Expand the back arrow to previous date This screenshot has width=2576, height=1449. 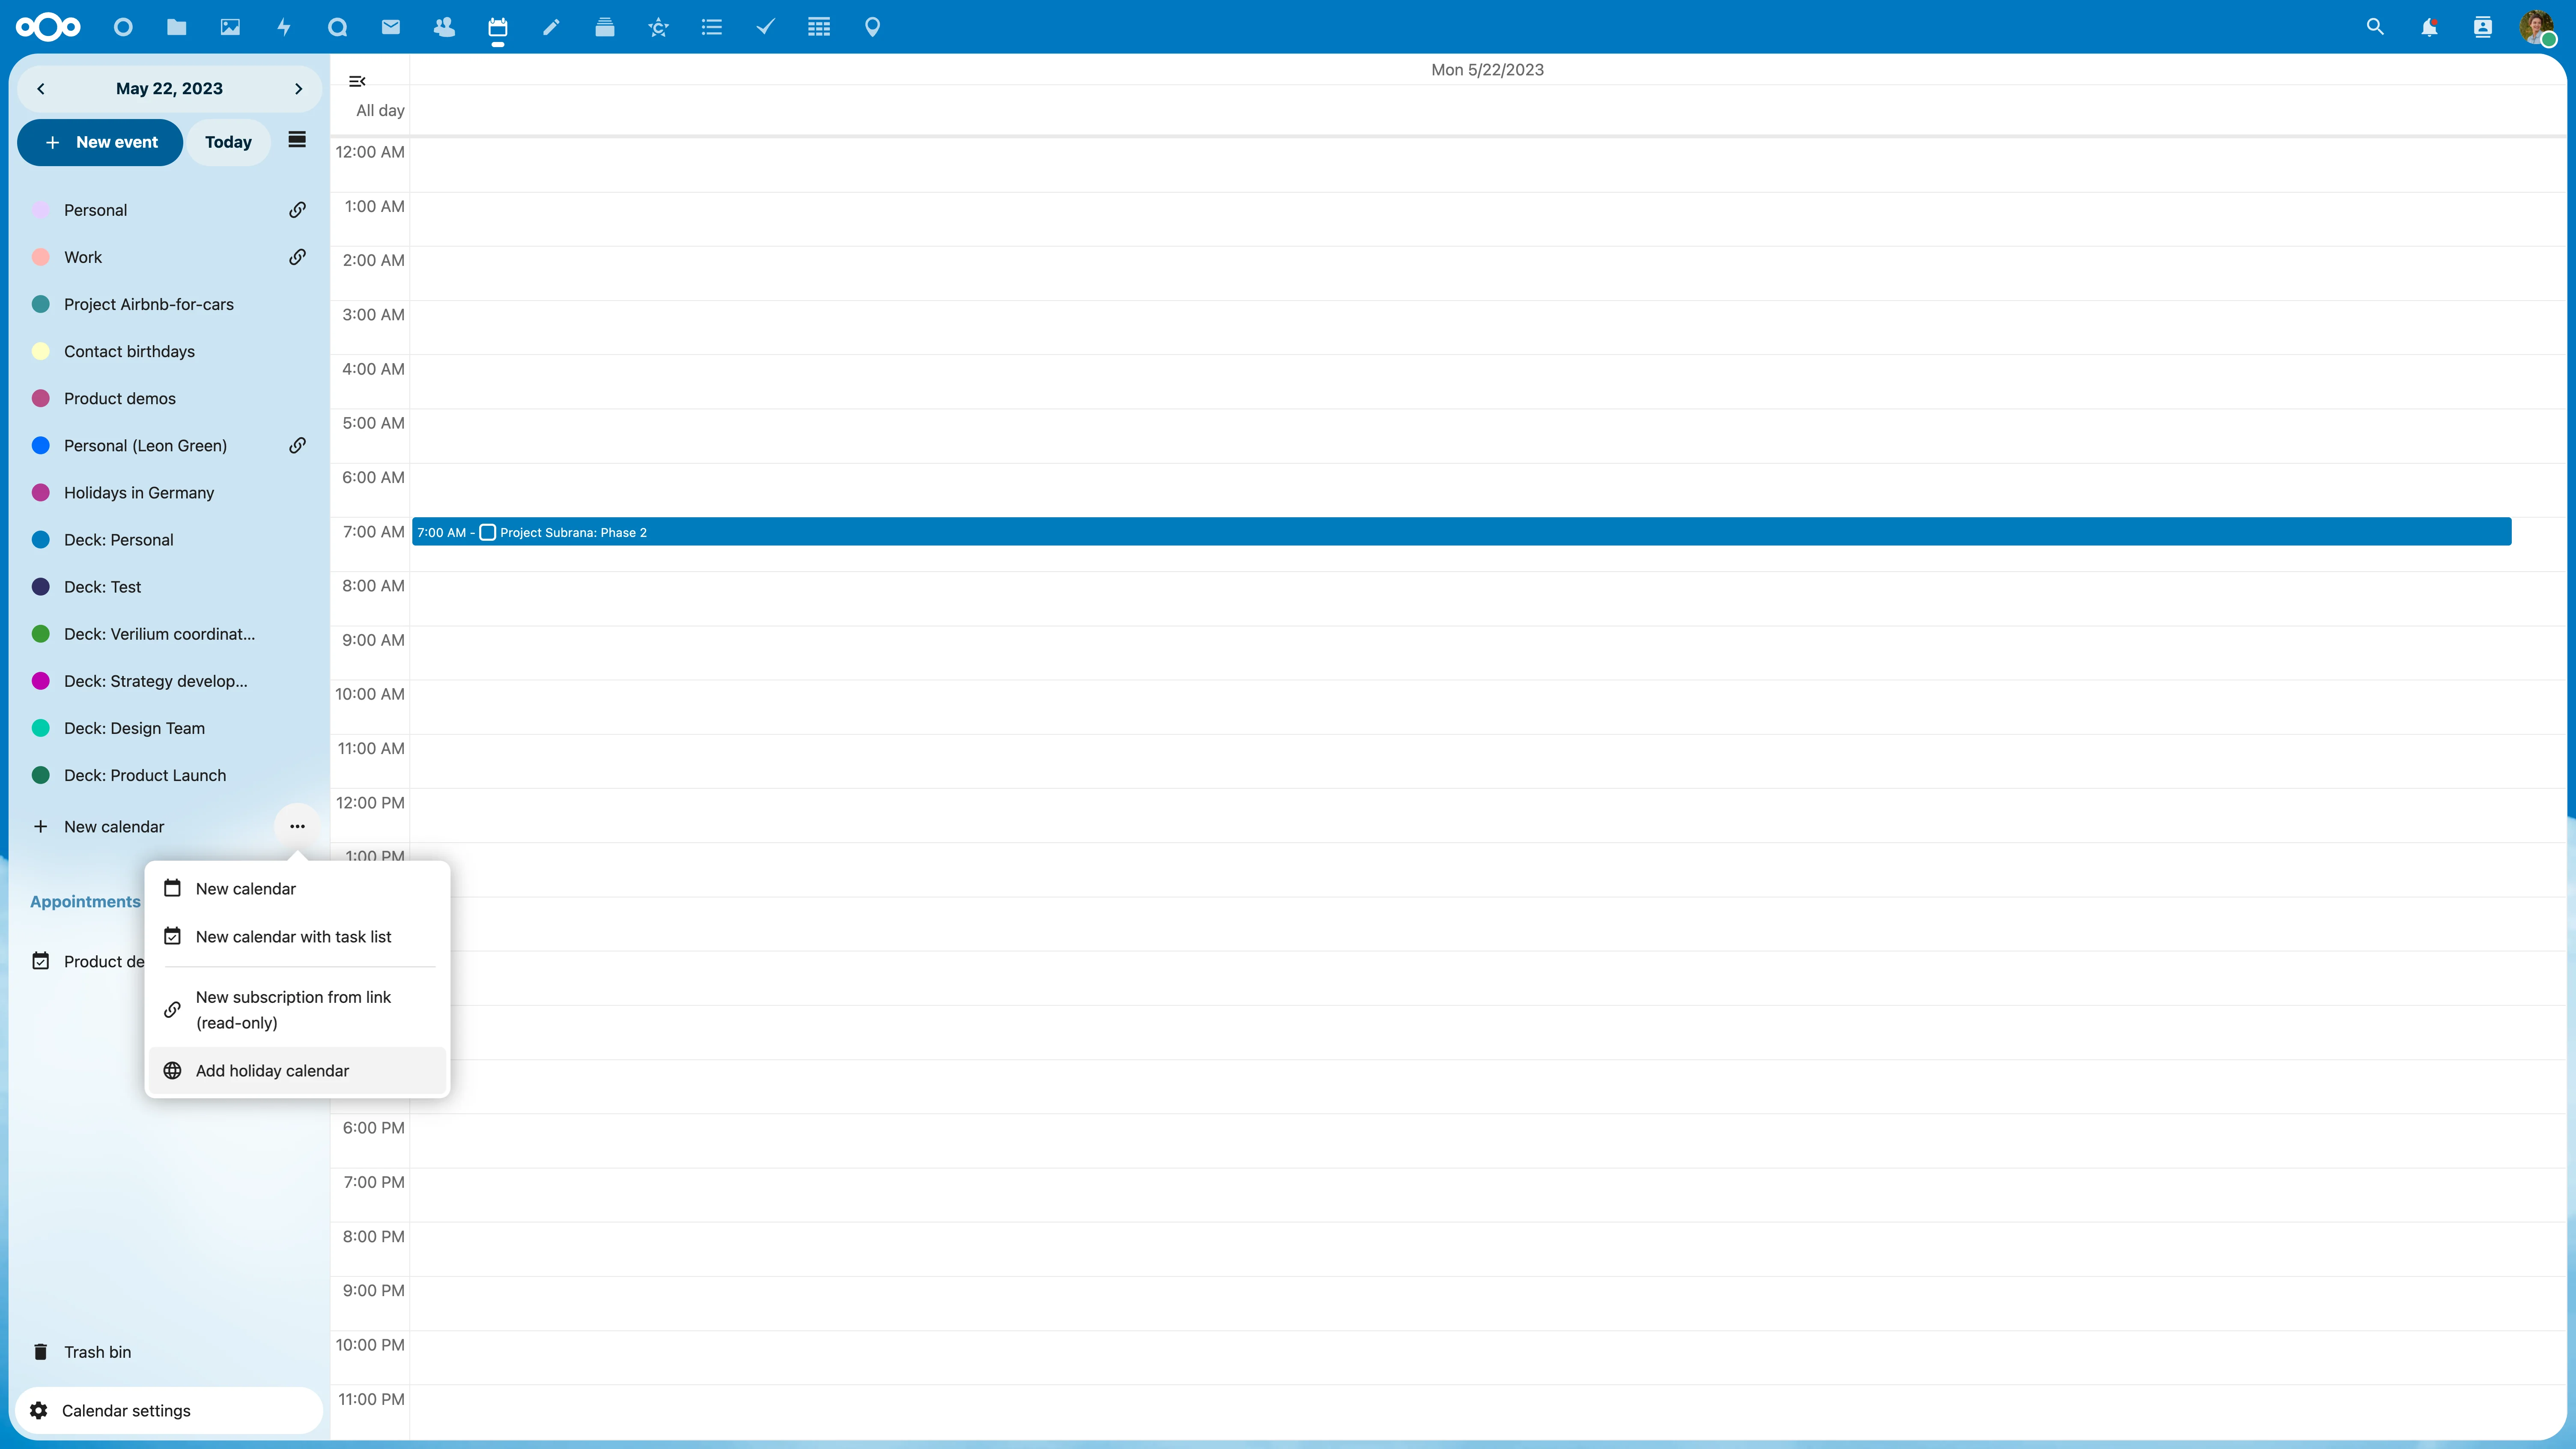[x=39, y=89]
